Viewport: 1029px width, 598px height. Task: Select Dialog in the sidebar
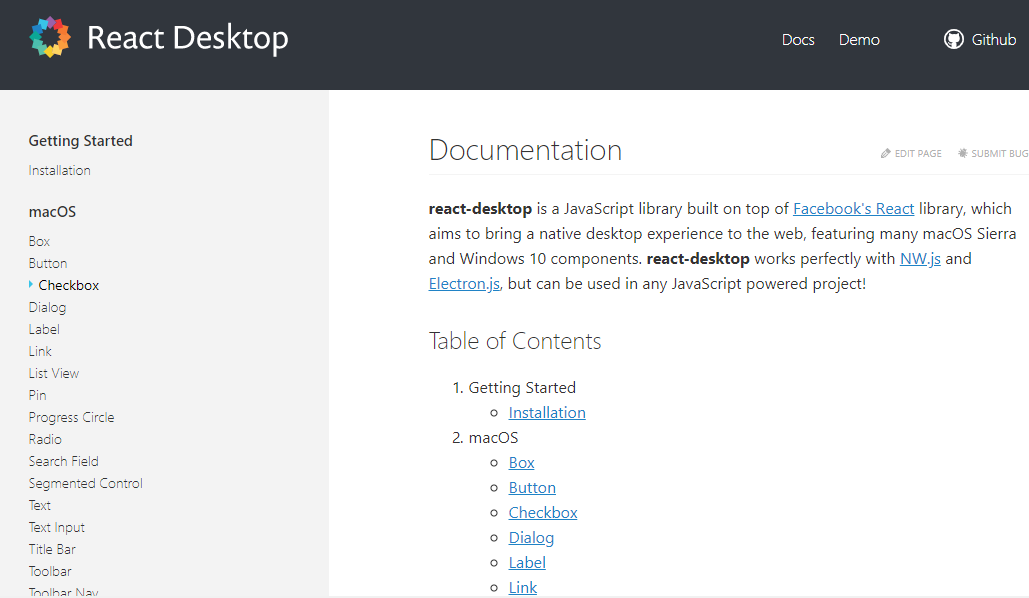(47, 307)
